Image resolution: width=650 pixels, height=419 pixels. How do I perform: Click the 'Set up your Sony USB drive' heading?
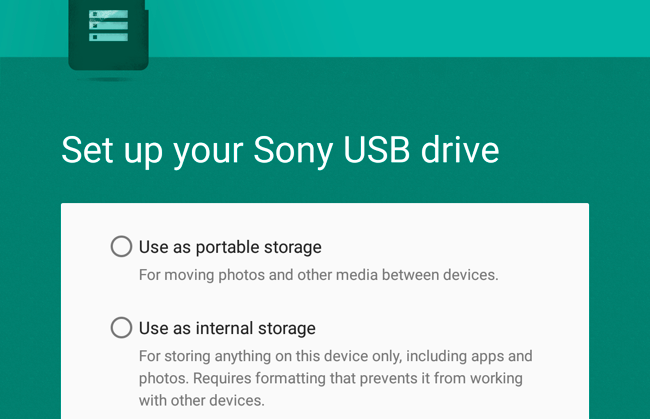(280, 150)
